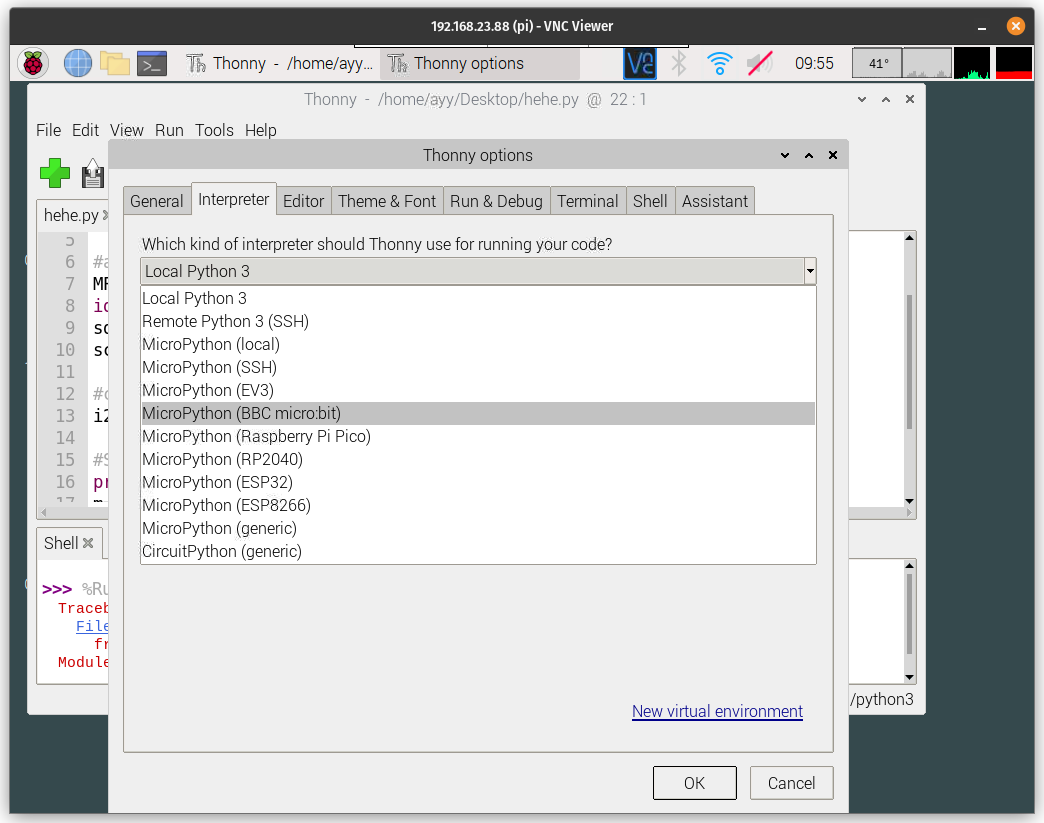Open the Wi-Fi network tray icon
This screenshot has width=1044, height=823.
point(719,63)
